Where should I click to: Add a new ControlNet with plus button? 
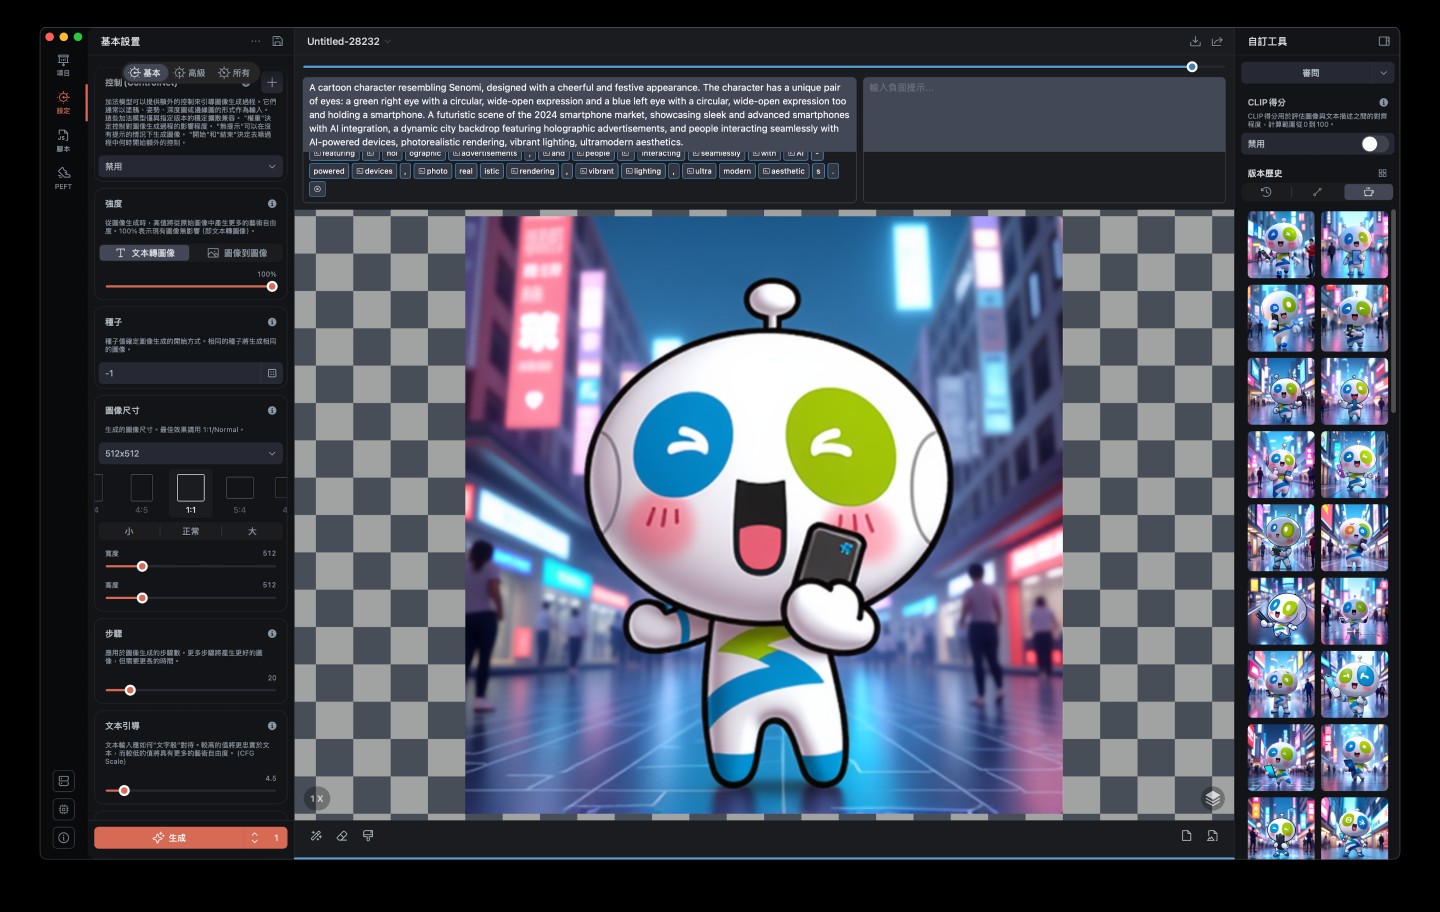pos(272,82)
